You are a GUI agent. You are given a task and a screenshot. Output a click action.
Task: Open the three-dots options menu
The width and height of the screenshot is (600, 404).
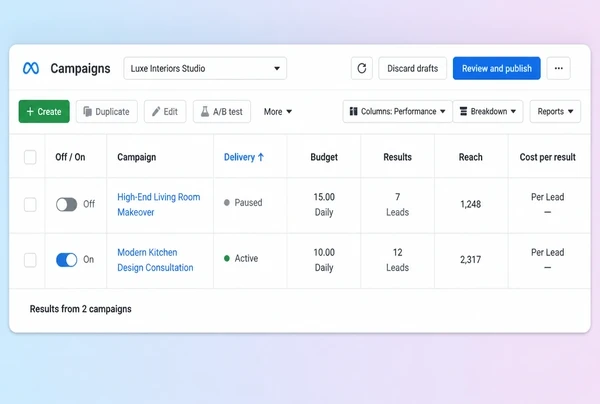click(559, 68)
